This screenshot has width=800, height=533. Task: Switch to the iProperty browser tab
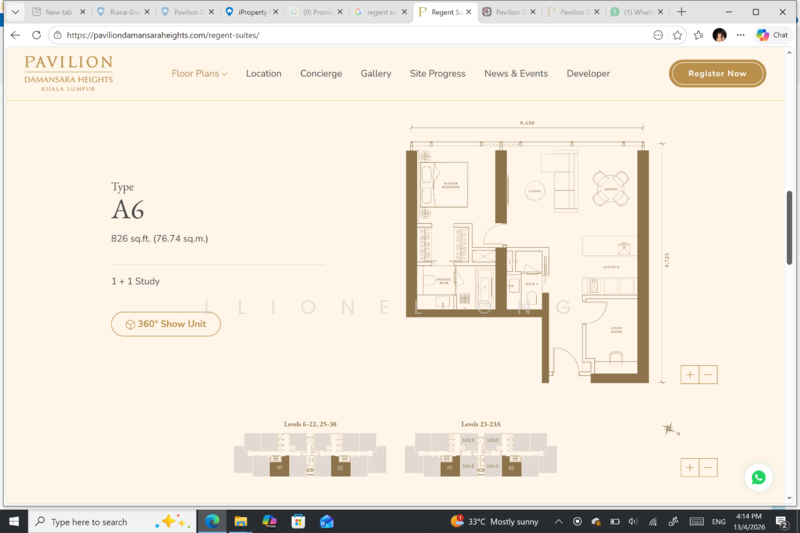(250, 12)
